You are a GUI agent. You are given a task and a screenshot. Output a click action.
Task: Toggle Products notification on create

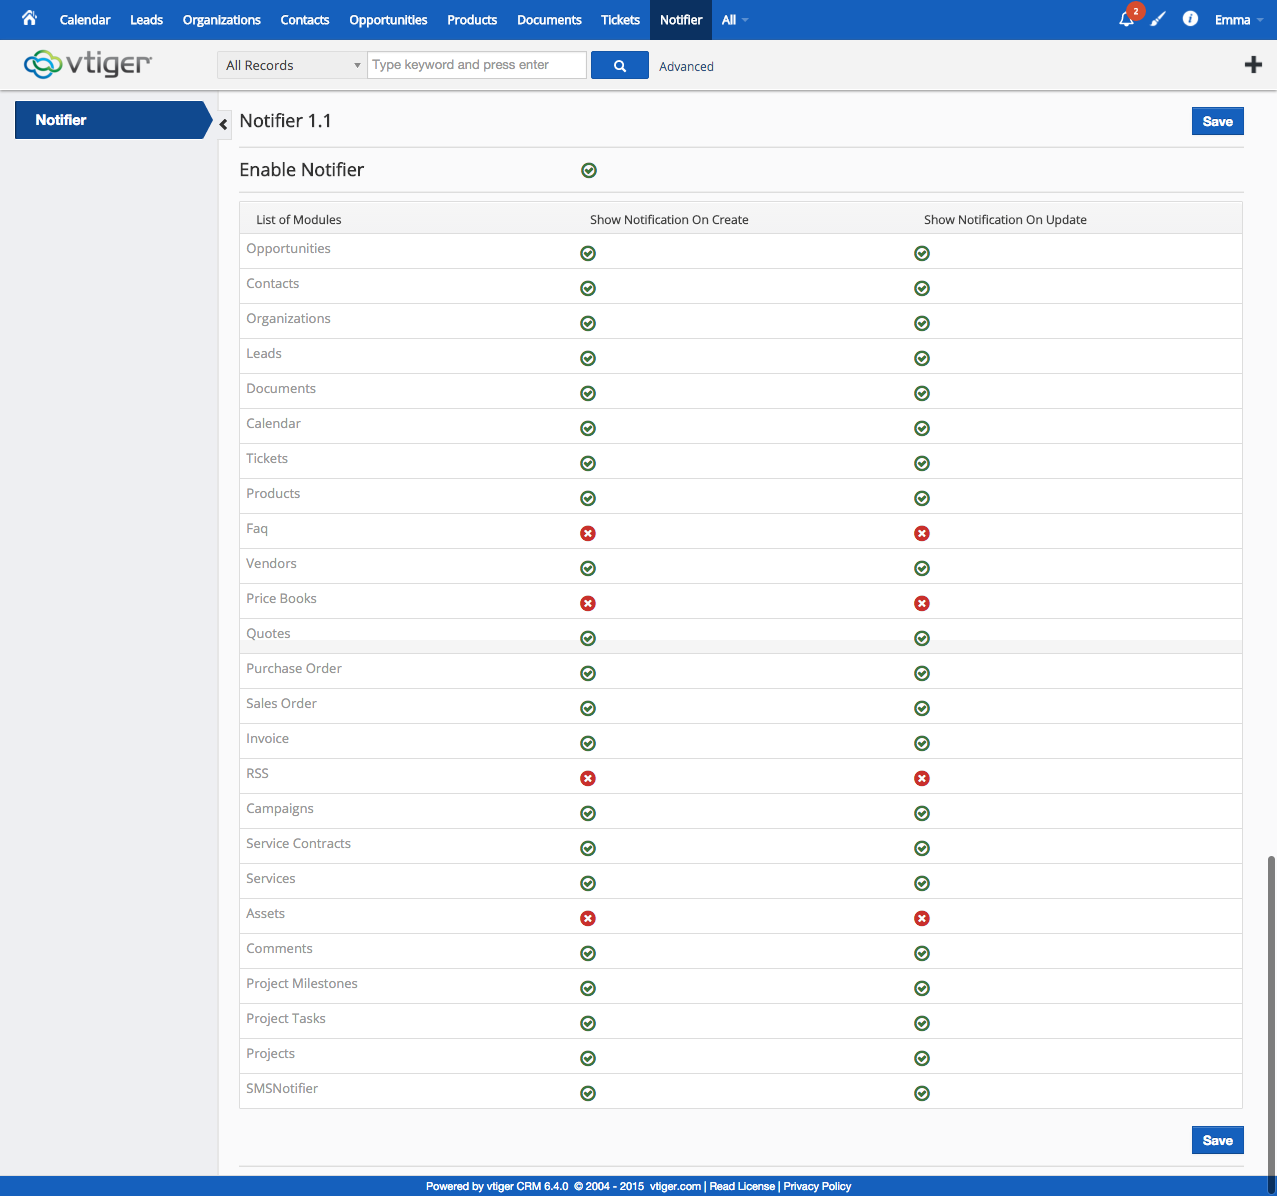tap(588, 499)
